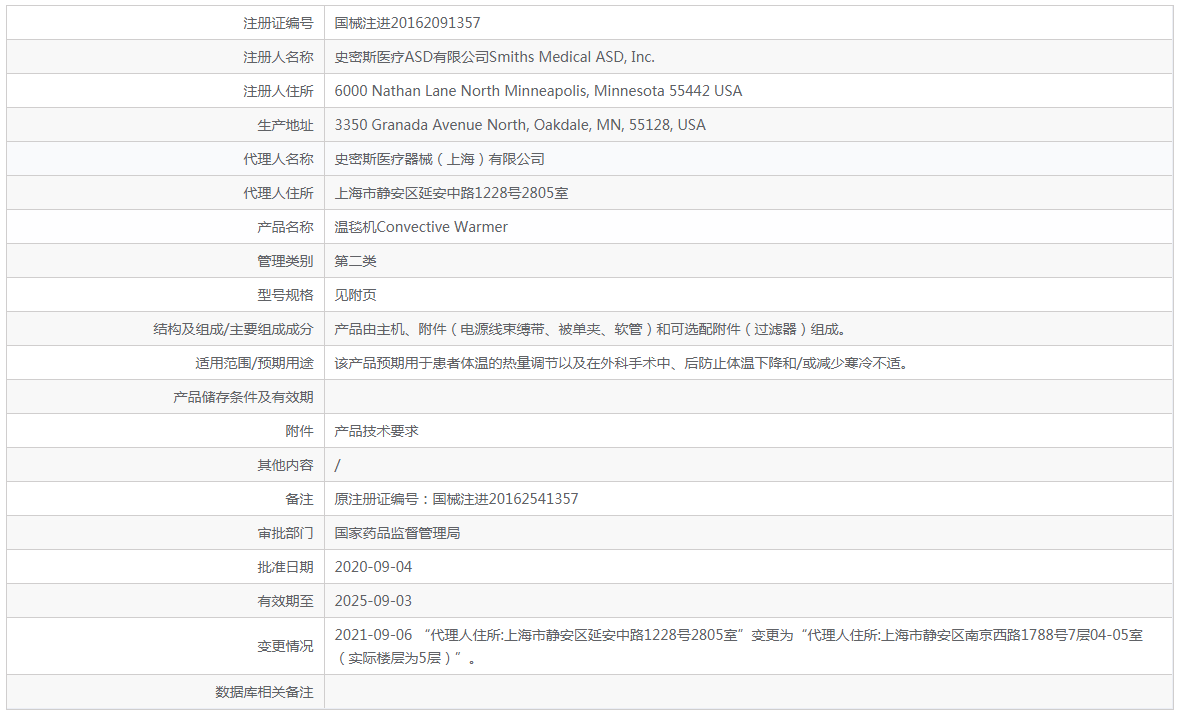The image size is (1177, 714).
Task: Select the 注册证编号 row label
Action: click(278, 23)
